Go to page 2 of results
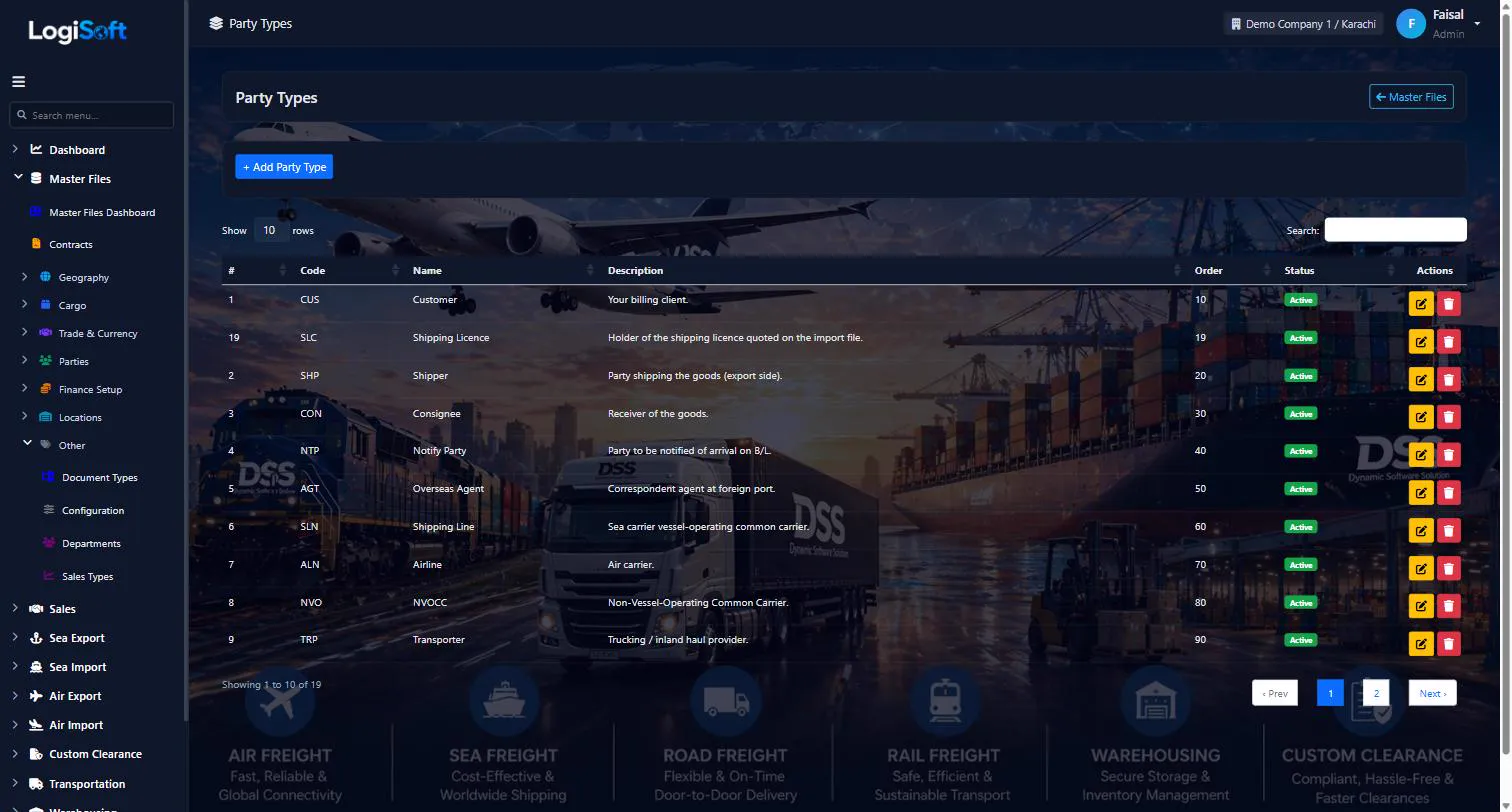Viewport: 1512px width, 812px height. [x=1376, y=693]
